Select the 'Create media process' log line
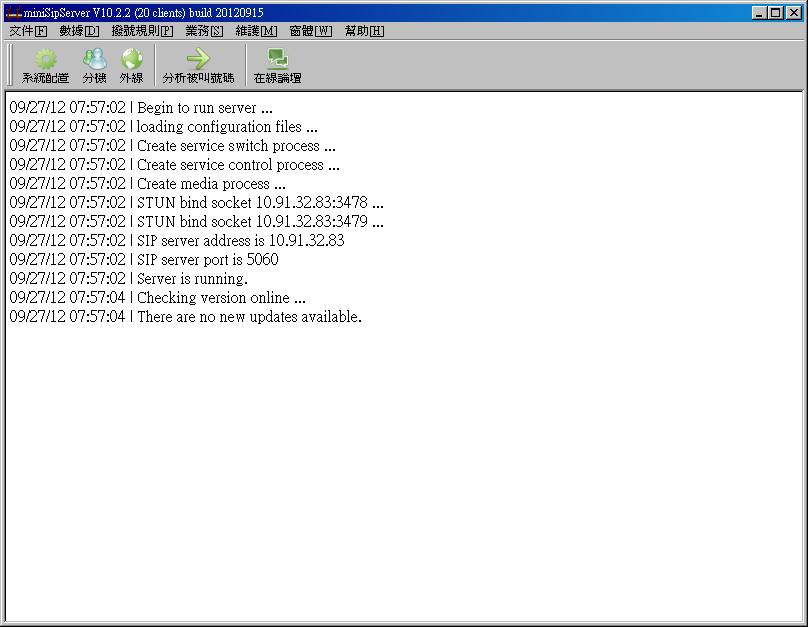Image resolution: width=808 pixels, height=627 pixels. pyautogui.click(x=147, y=184)
